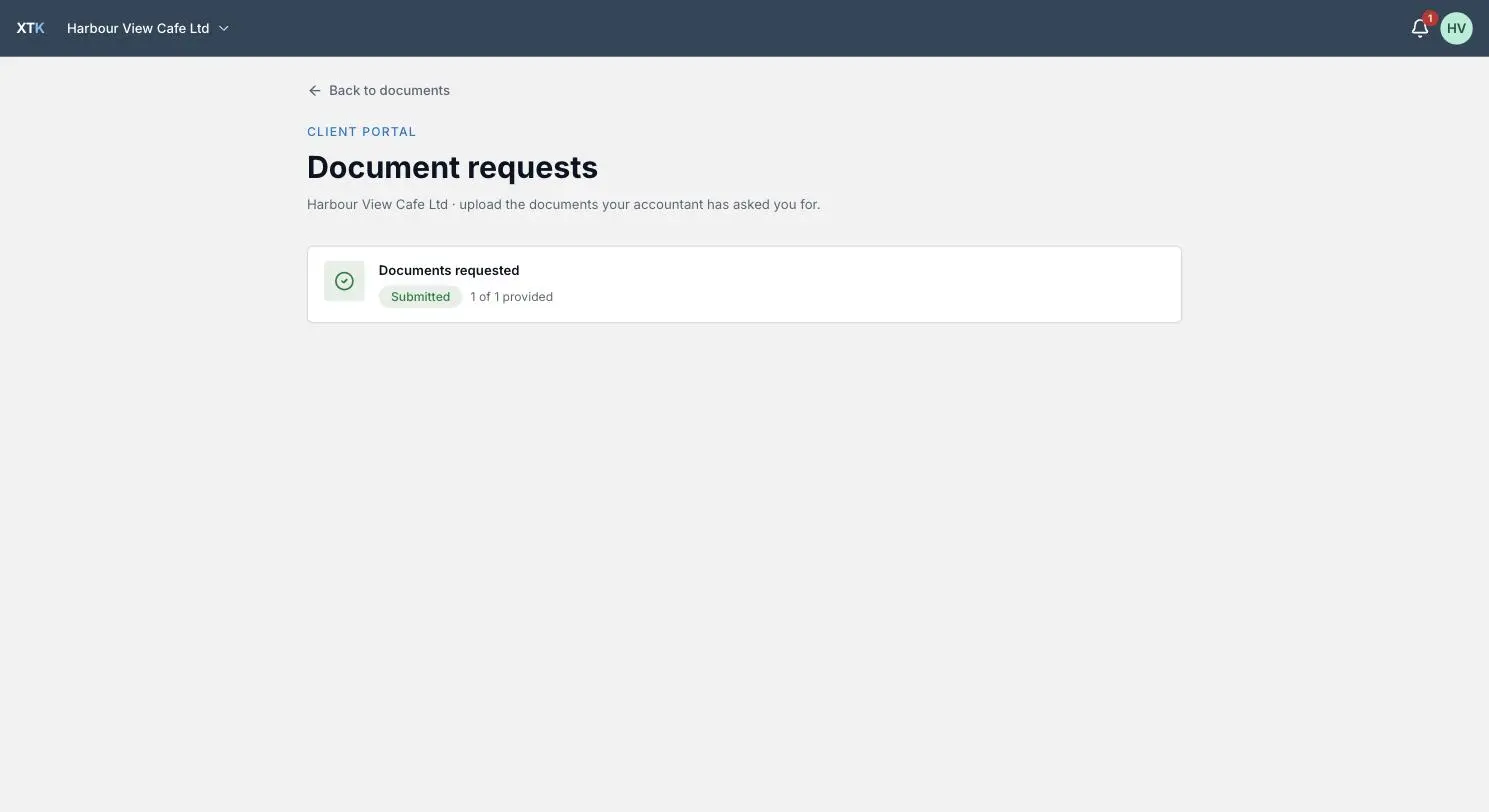Image resolution: width=1489 pixels, height=812 pixels.
Task: Open the Documents requested card
Action: 744,284
